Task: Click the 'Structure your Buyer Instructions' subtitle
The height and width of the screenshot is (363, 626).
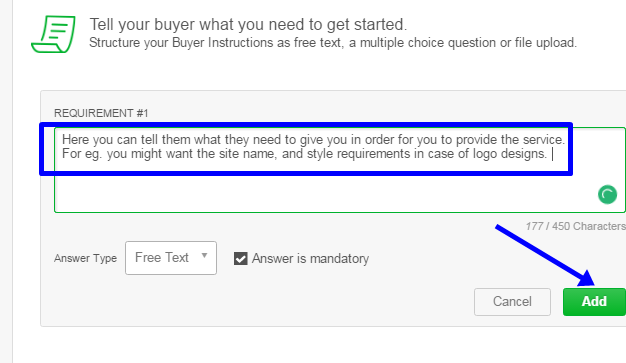Action: click(333, 43)
